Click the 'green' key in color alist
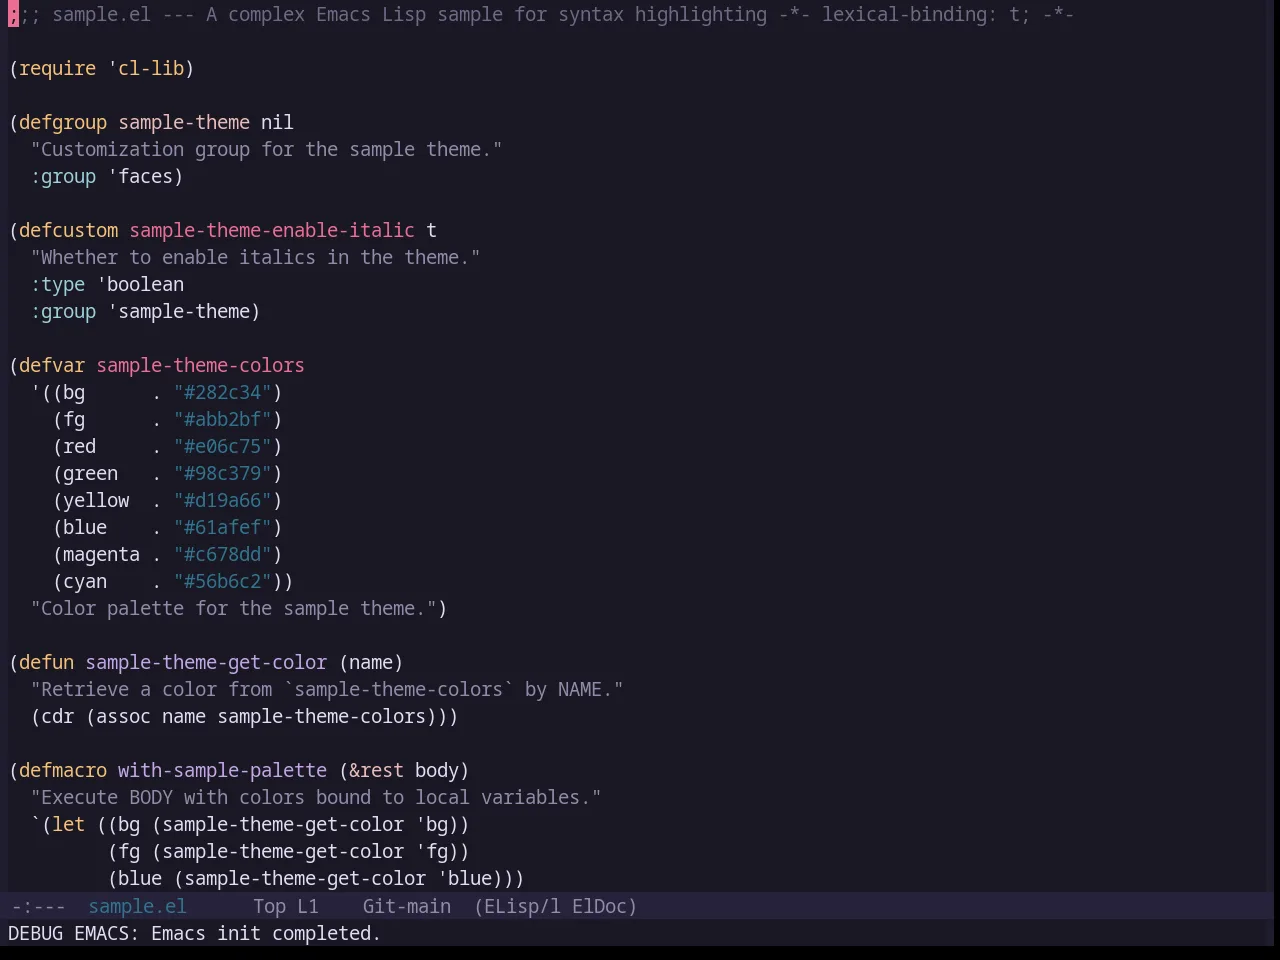This screenshot has width=1280, height=960. point(90,473)
